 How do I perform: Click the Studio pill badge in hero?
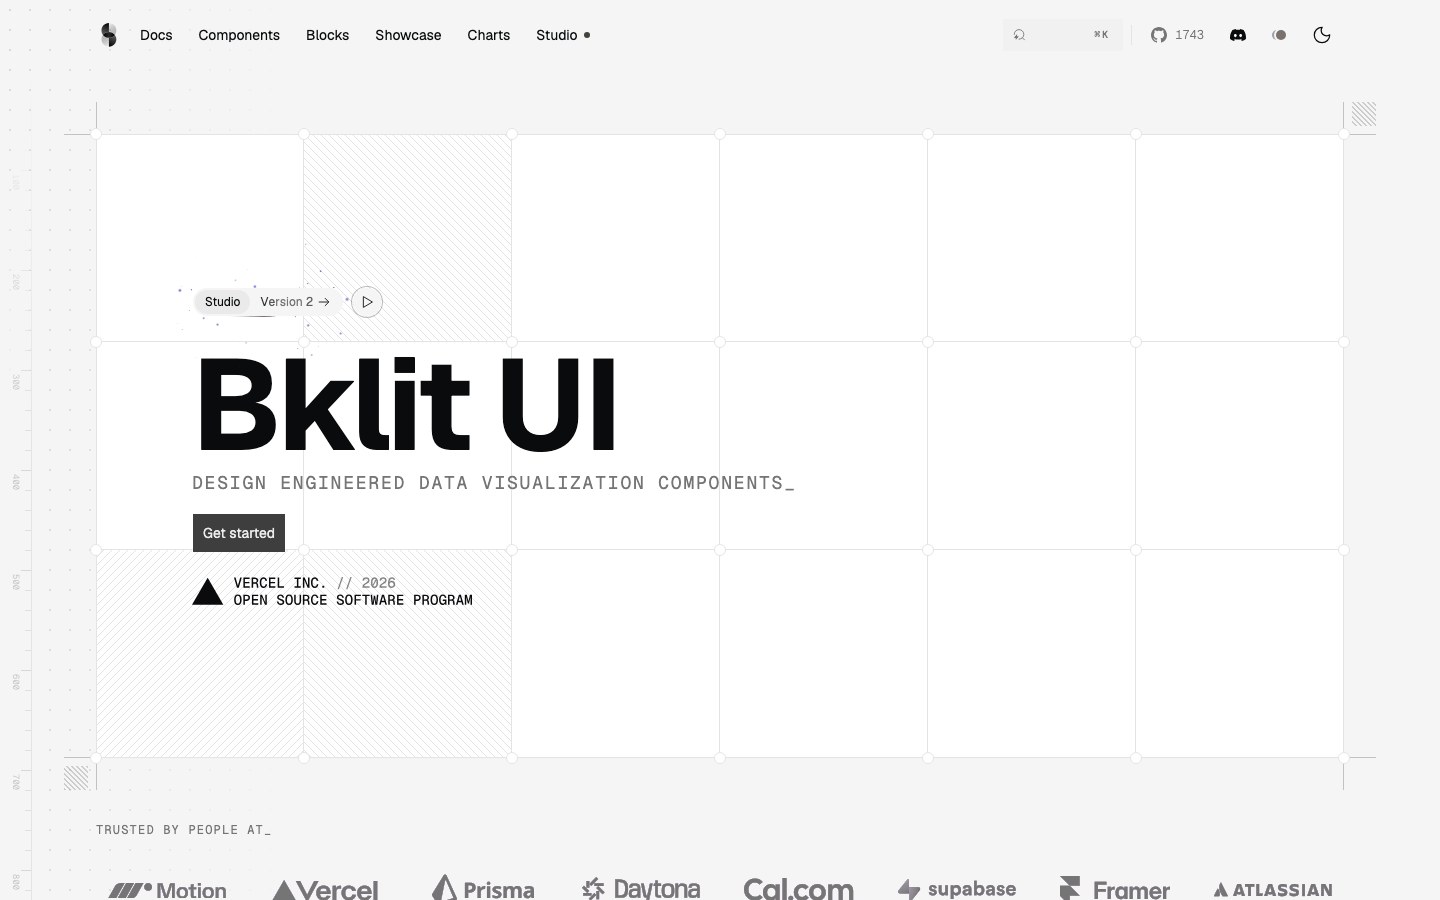222,302
